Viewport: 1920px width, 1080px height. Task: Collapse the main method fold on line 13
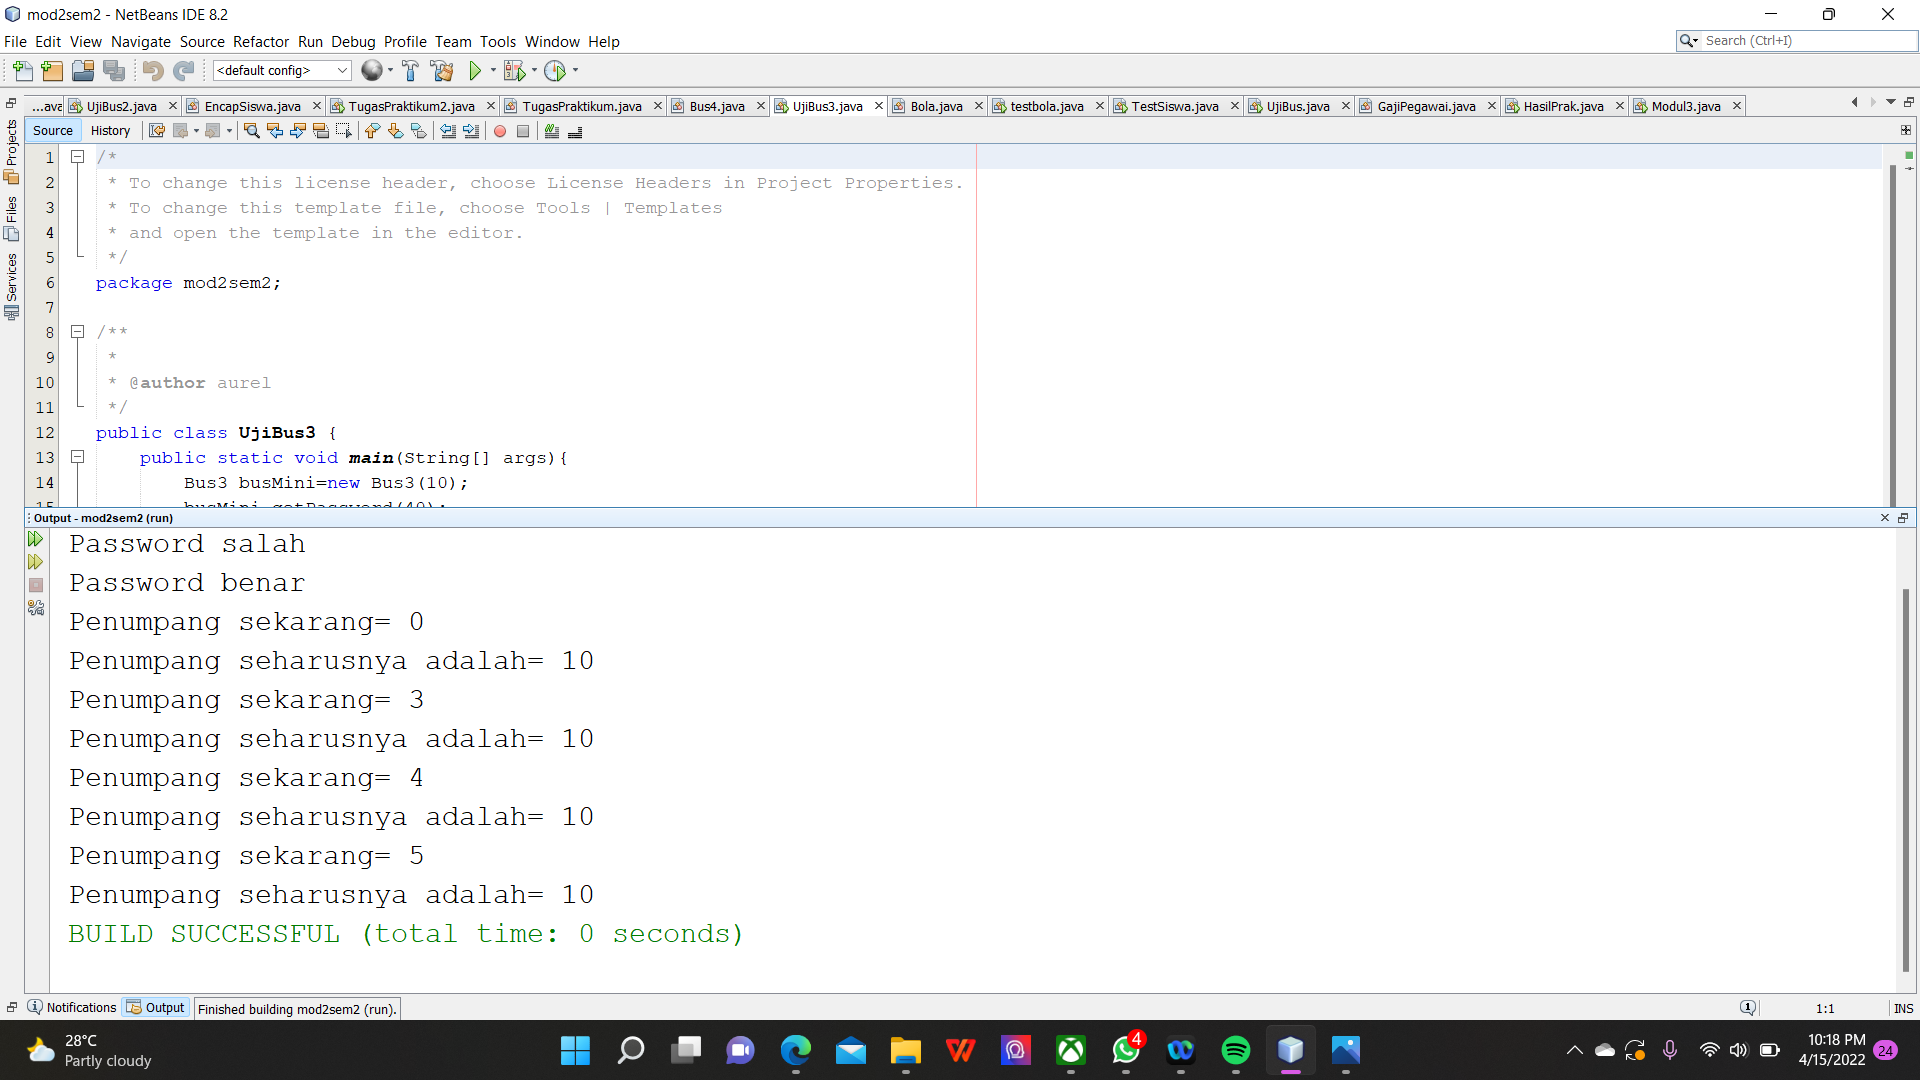[77, 457]
